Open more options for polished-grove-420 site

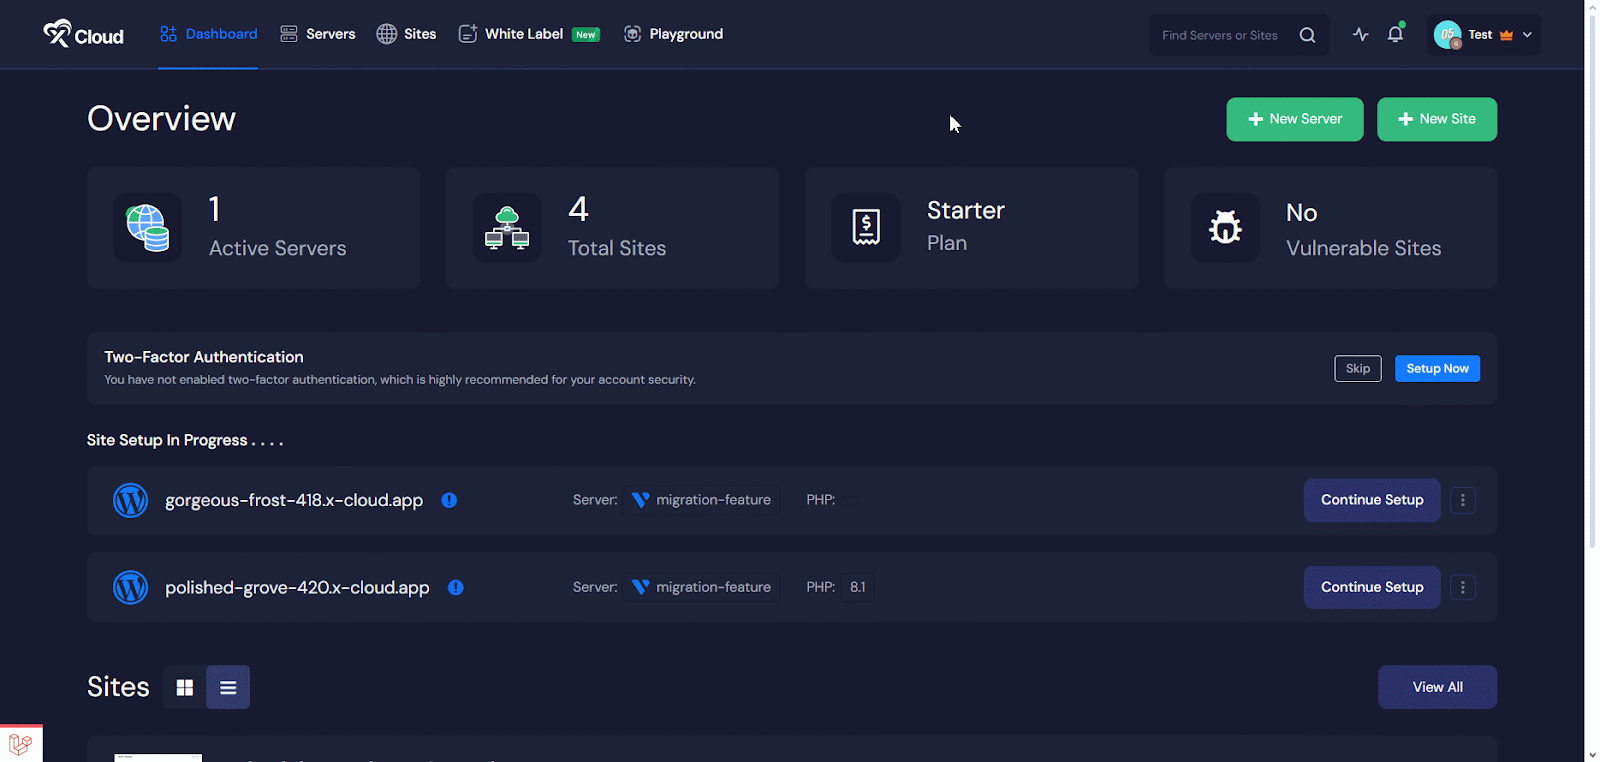click(1462, 588)
